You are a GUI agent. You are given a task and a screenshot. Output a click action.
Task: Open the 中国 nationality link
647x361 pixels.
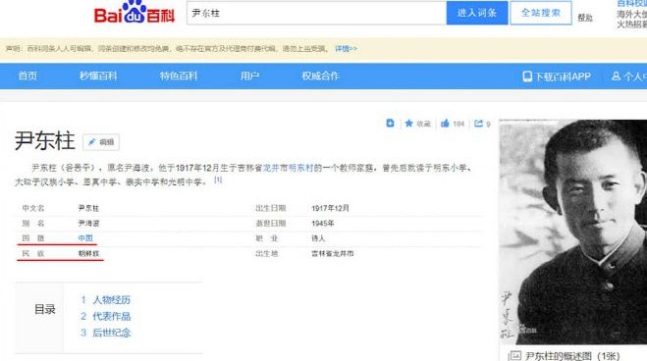pos(85,238)
